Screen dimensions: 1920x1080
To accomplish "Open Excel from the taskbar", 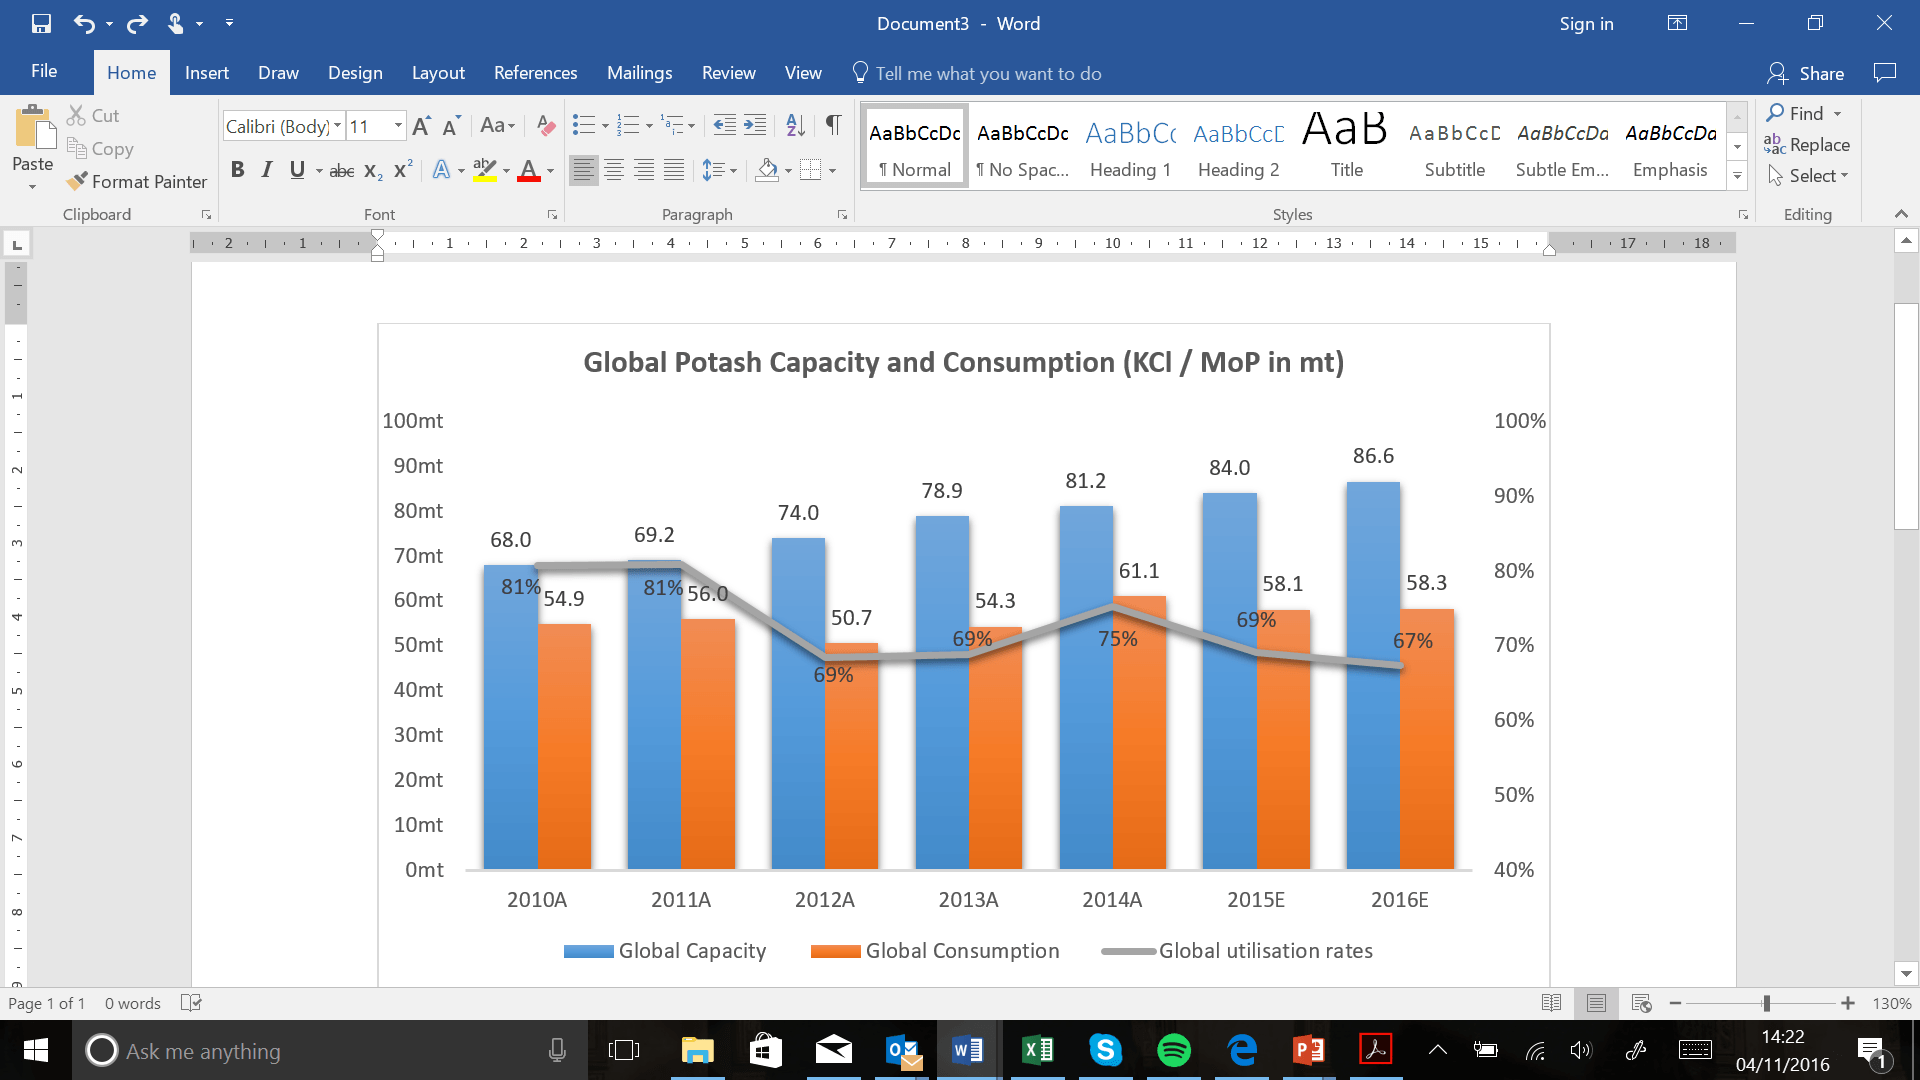I will [1037, 1049].
